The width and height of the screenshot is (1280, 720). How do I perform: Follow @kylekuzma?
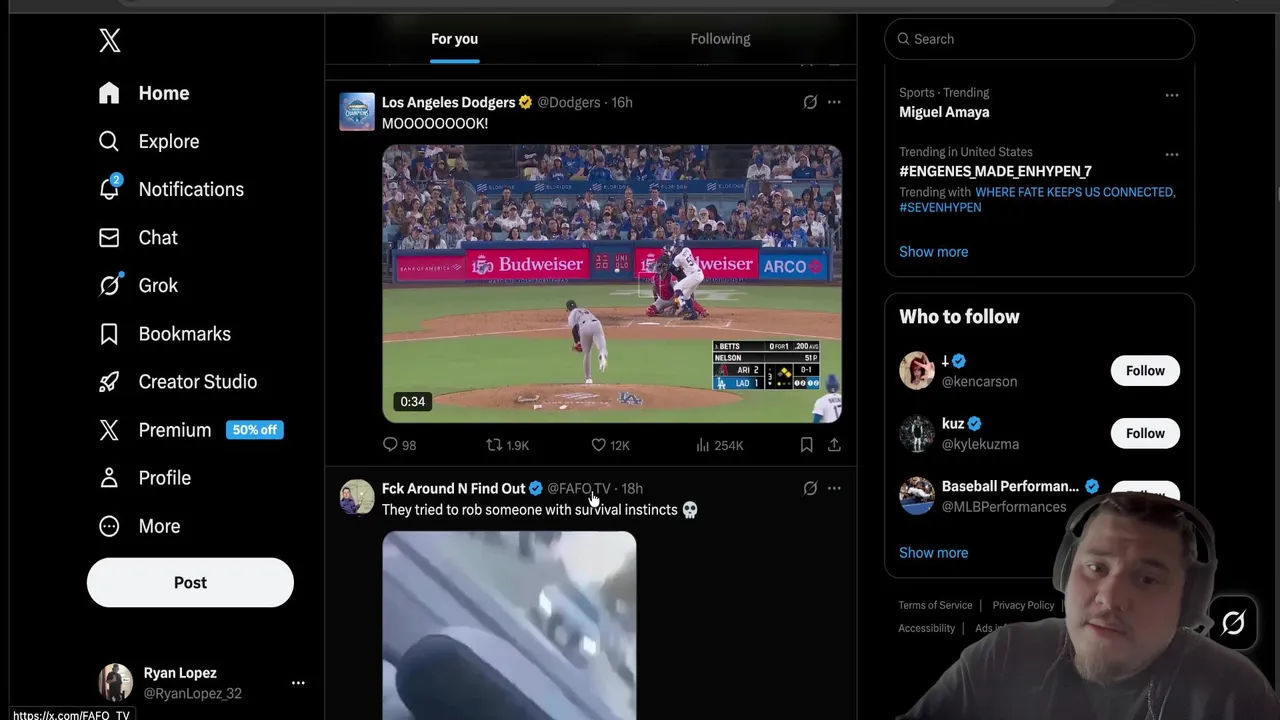1145,433
